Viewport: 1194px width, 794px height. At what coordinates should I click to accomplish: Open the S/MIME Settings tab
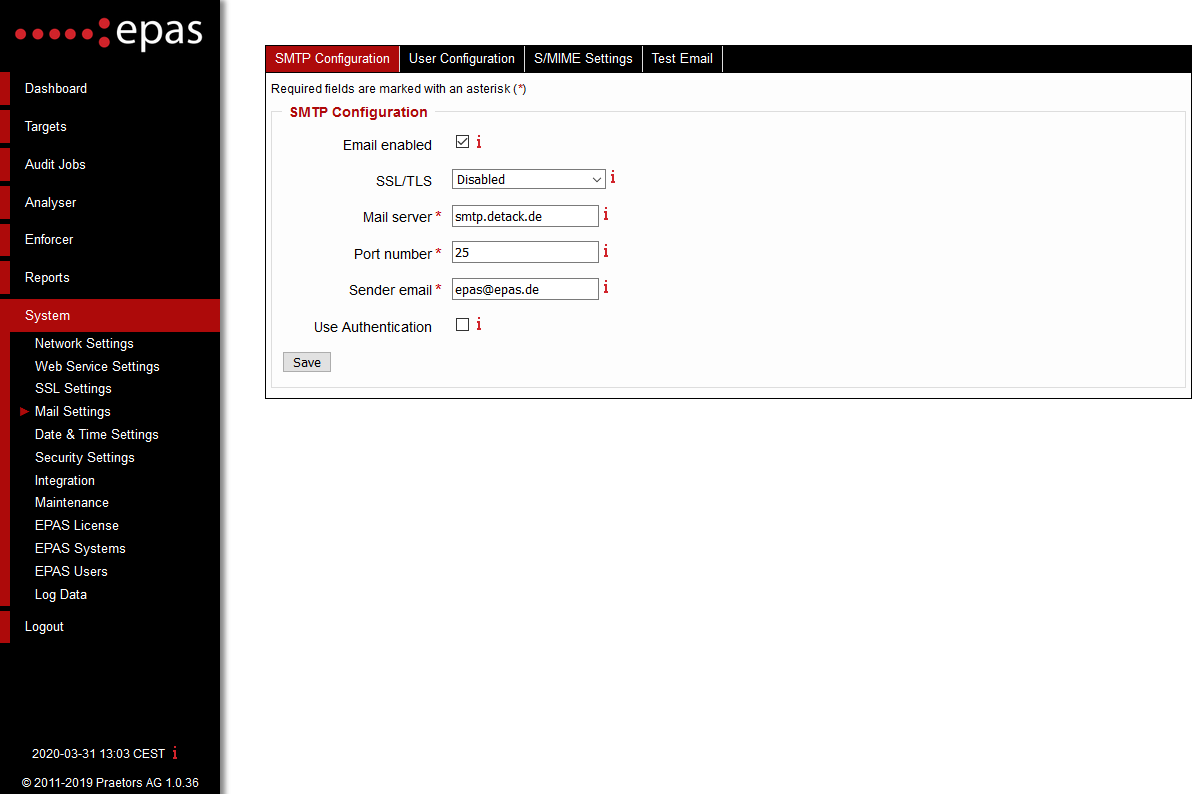(x=583, y=58)
